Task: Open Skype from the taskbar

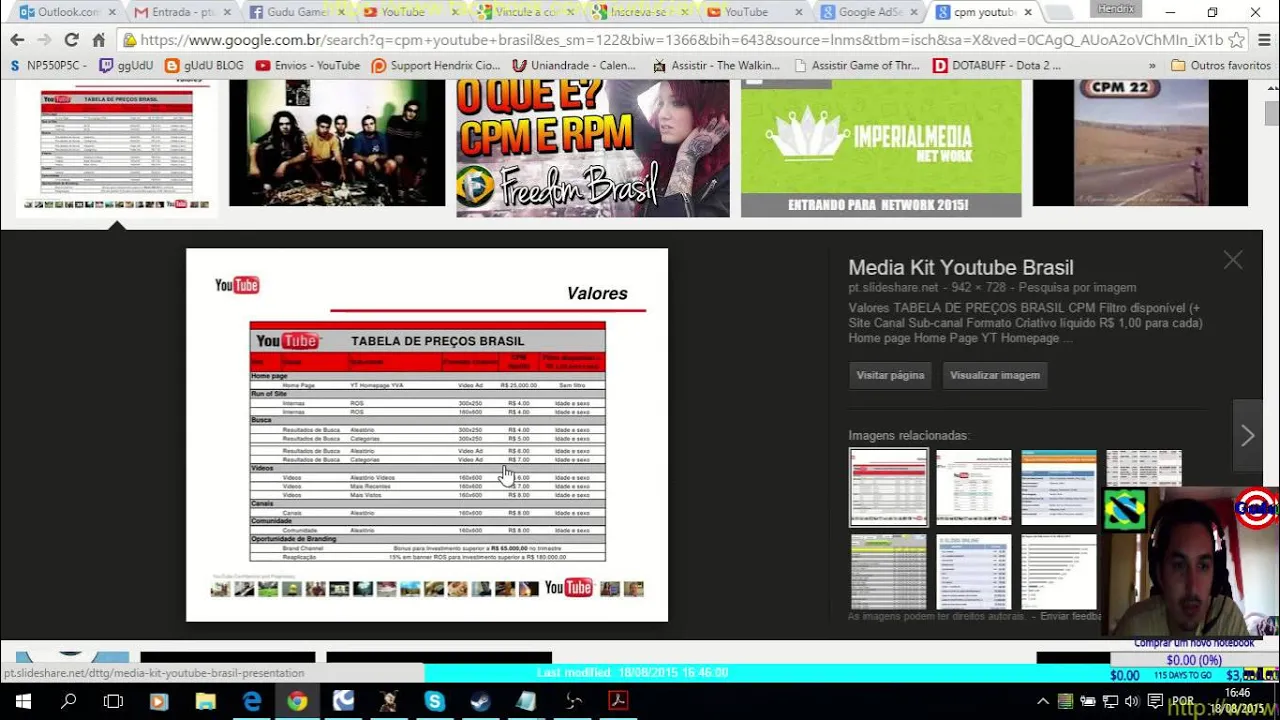Action: pos(434,701)
